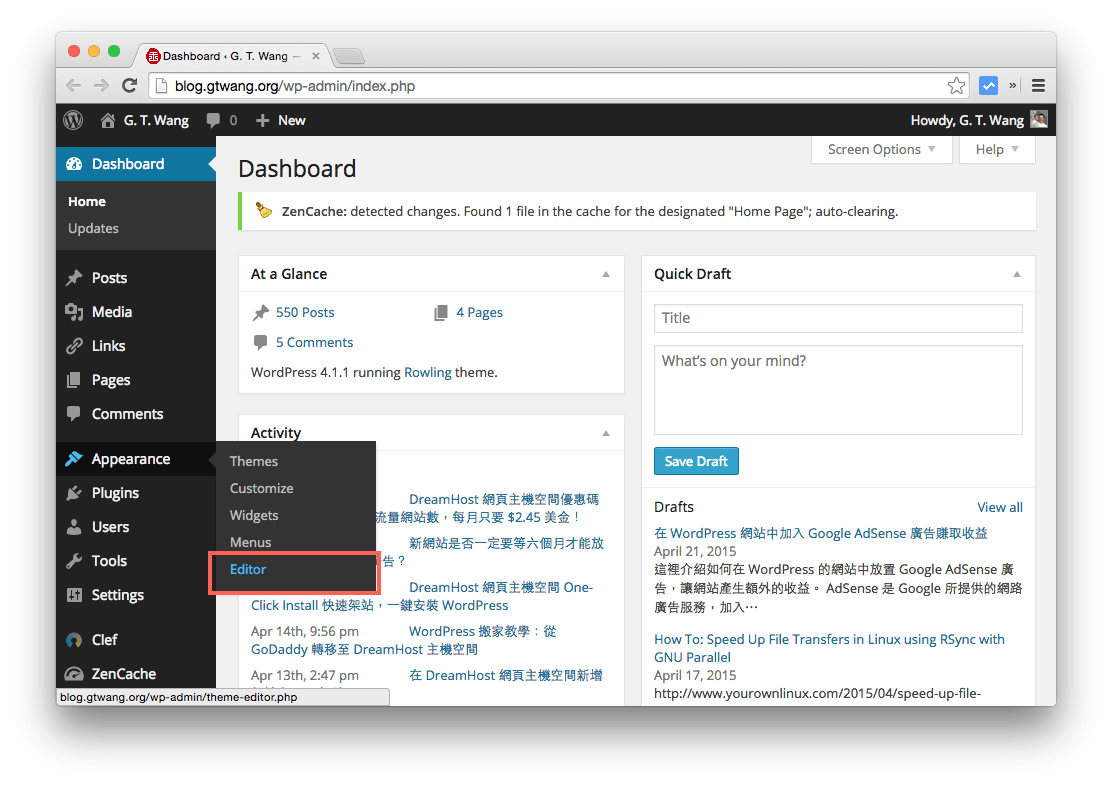The height and width of the screenshot is (786, 1112).
Task: Click the Title field in Quick Draft
Action: point(837,318)
